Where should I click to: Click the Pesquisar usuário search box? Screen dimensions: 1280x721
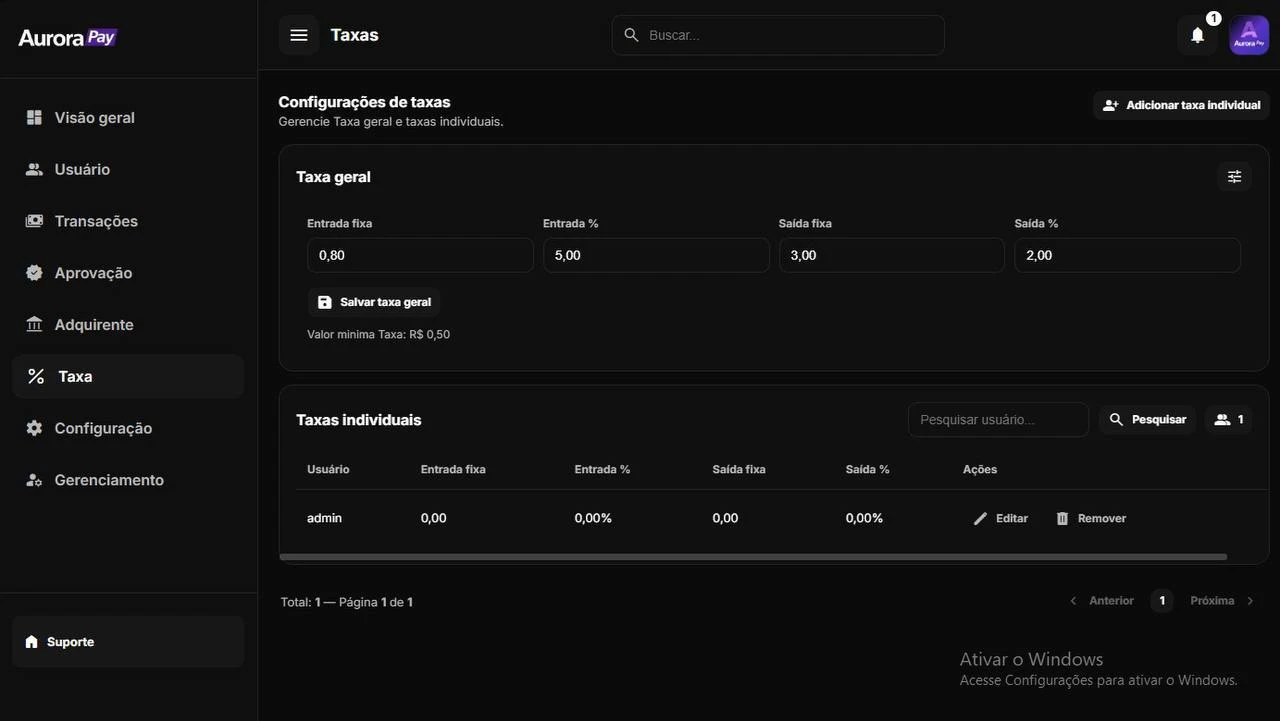pyautogui.click(x=997, y=420)
